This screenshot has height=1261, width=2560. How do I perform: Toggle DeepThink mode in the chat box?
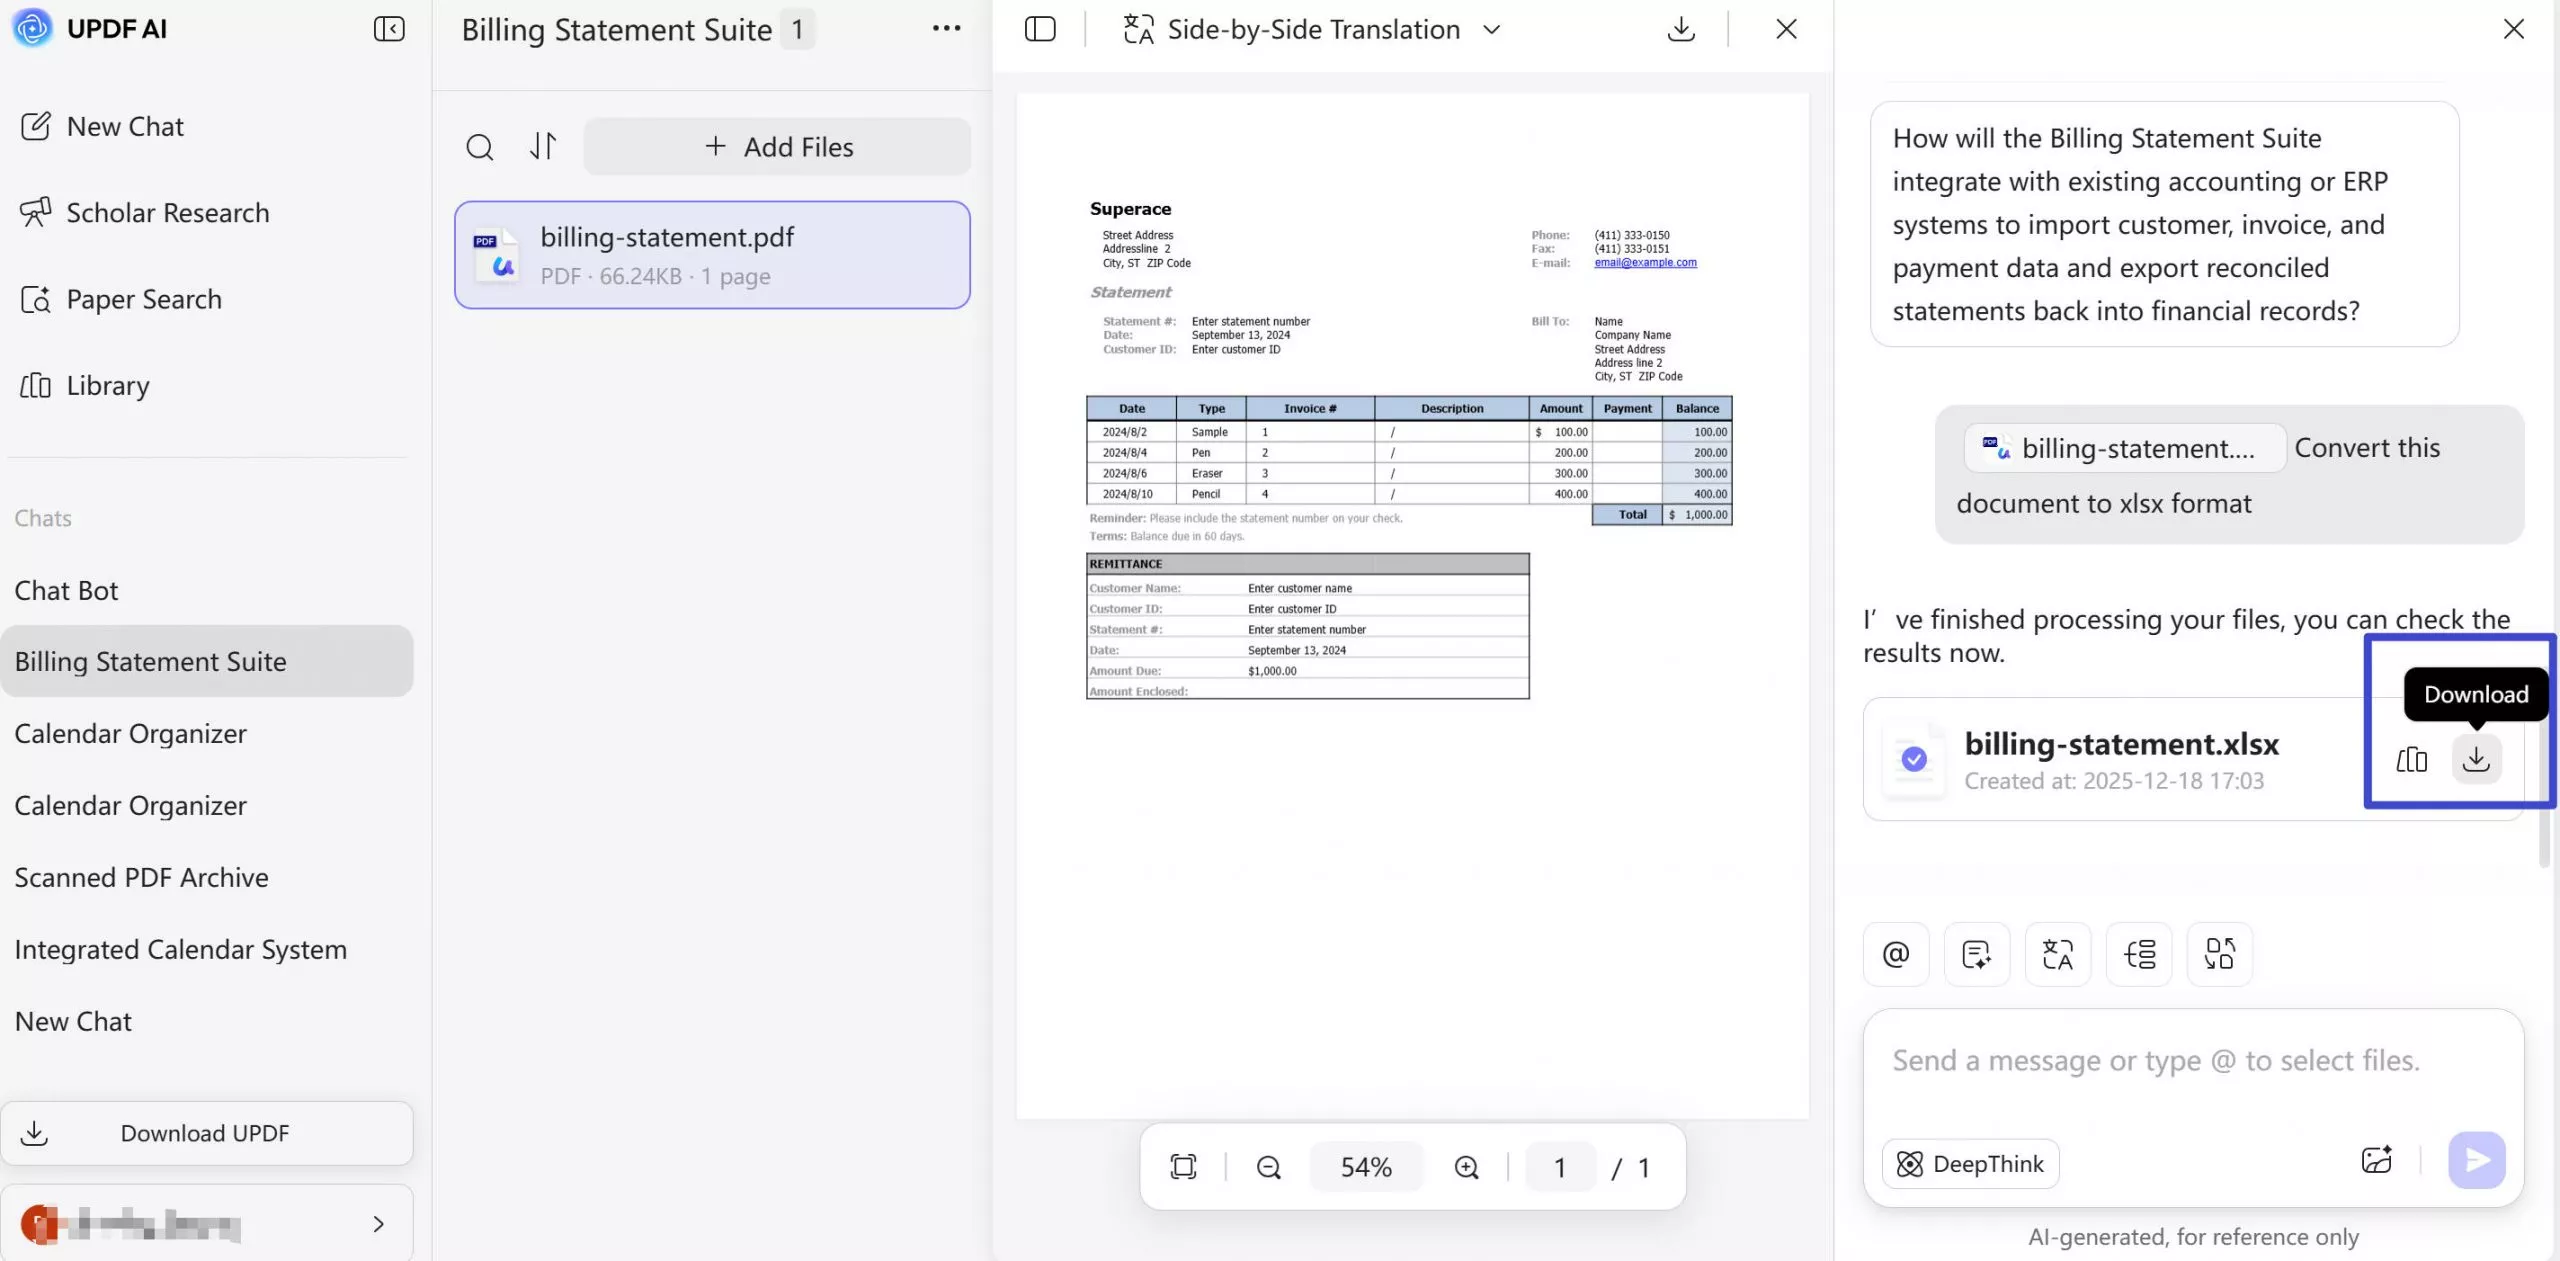(1969, 1163)
